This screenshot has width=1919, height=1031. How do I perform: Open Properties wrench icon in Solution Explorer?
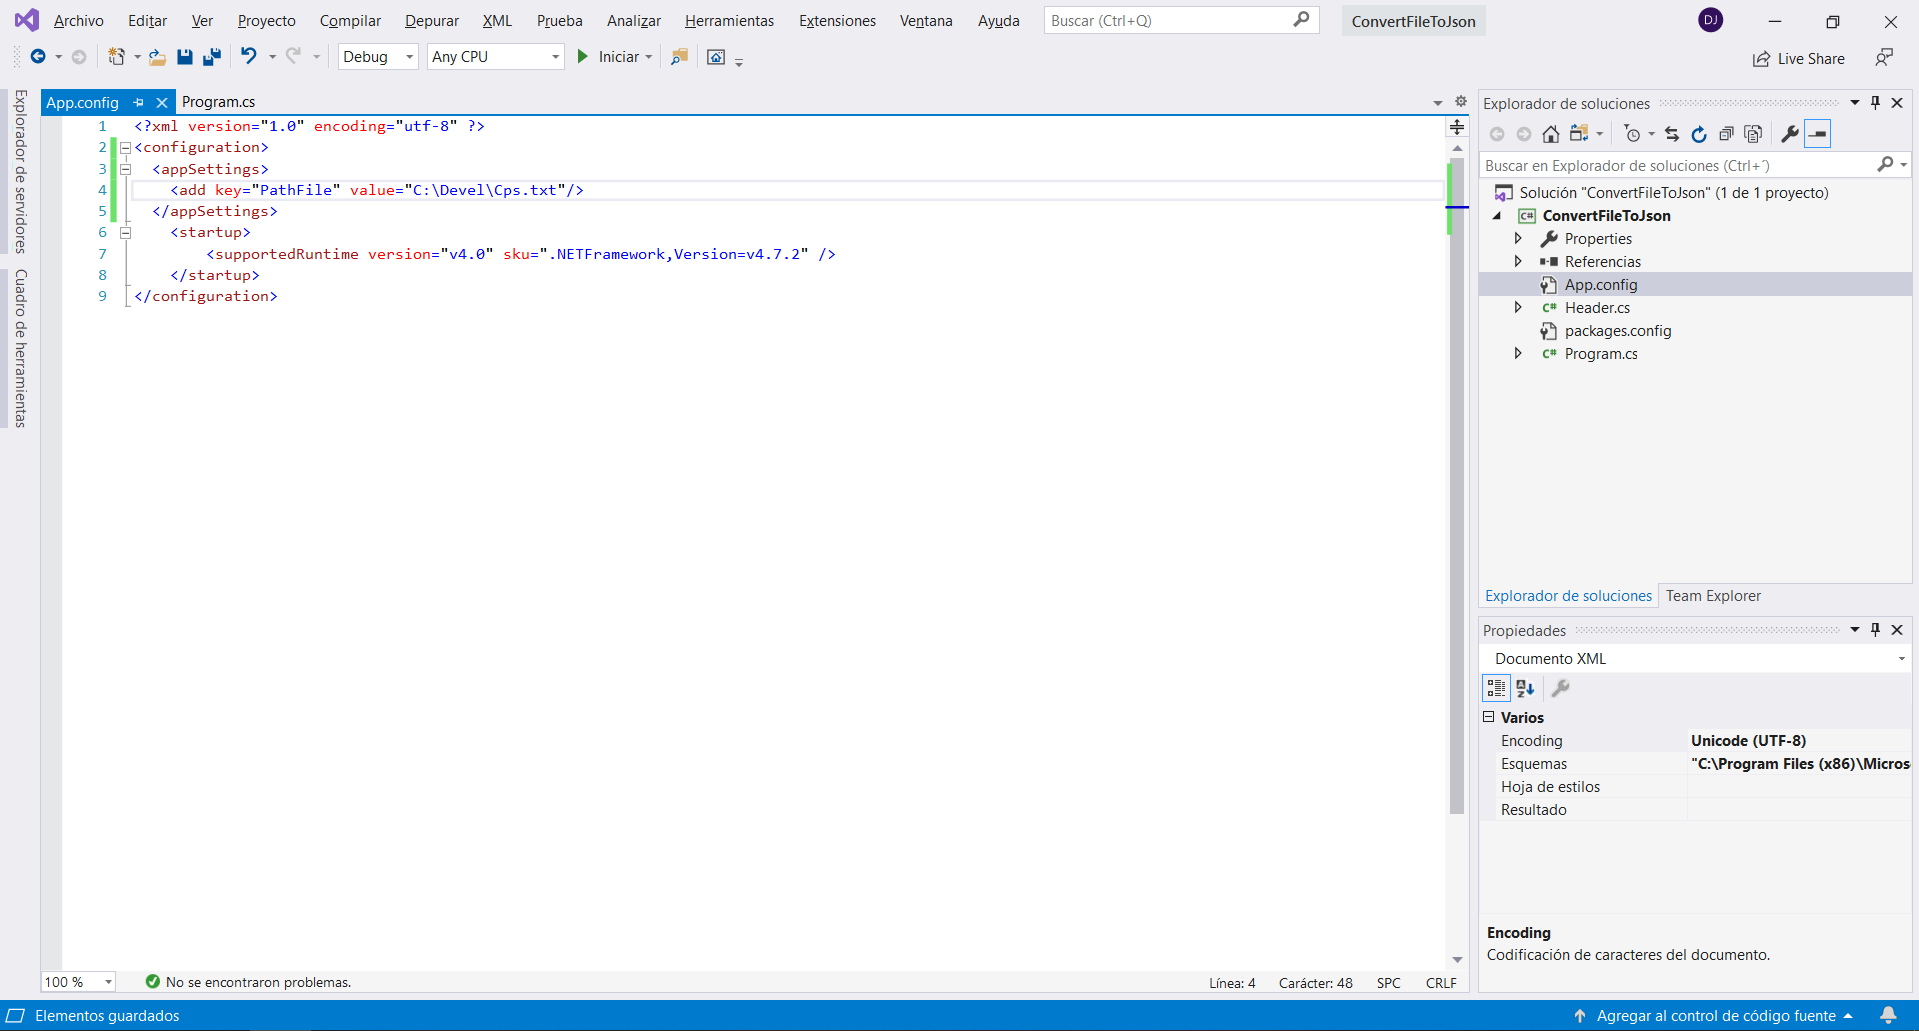1789,134
